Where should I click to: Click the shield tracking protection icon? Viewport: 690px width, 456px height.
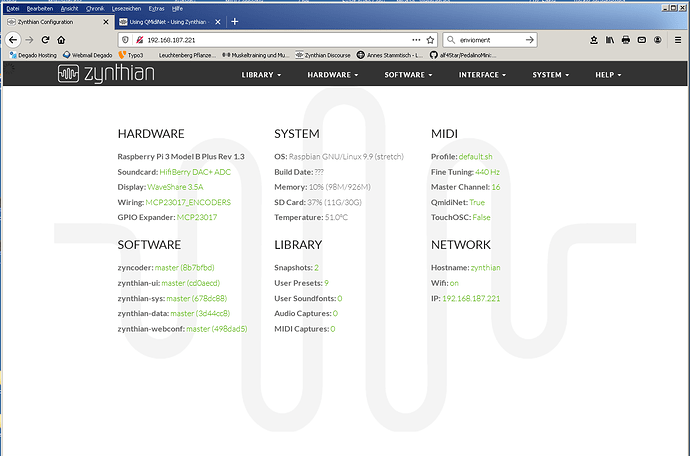point(125,40)
